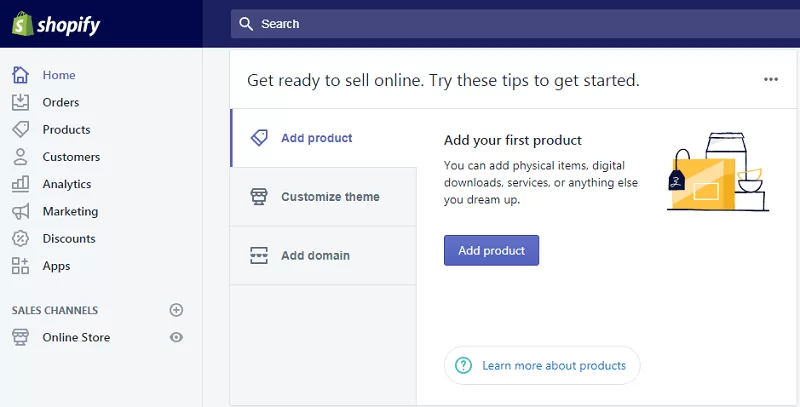Image resolution: width=800 pixels, height=407 pixels.
Task: Click the Discounts percent badge icon
Action: pos(20,238)
